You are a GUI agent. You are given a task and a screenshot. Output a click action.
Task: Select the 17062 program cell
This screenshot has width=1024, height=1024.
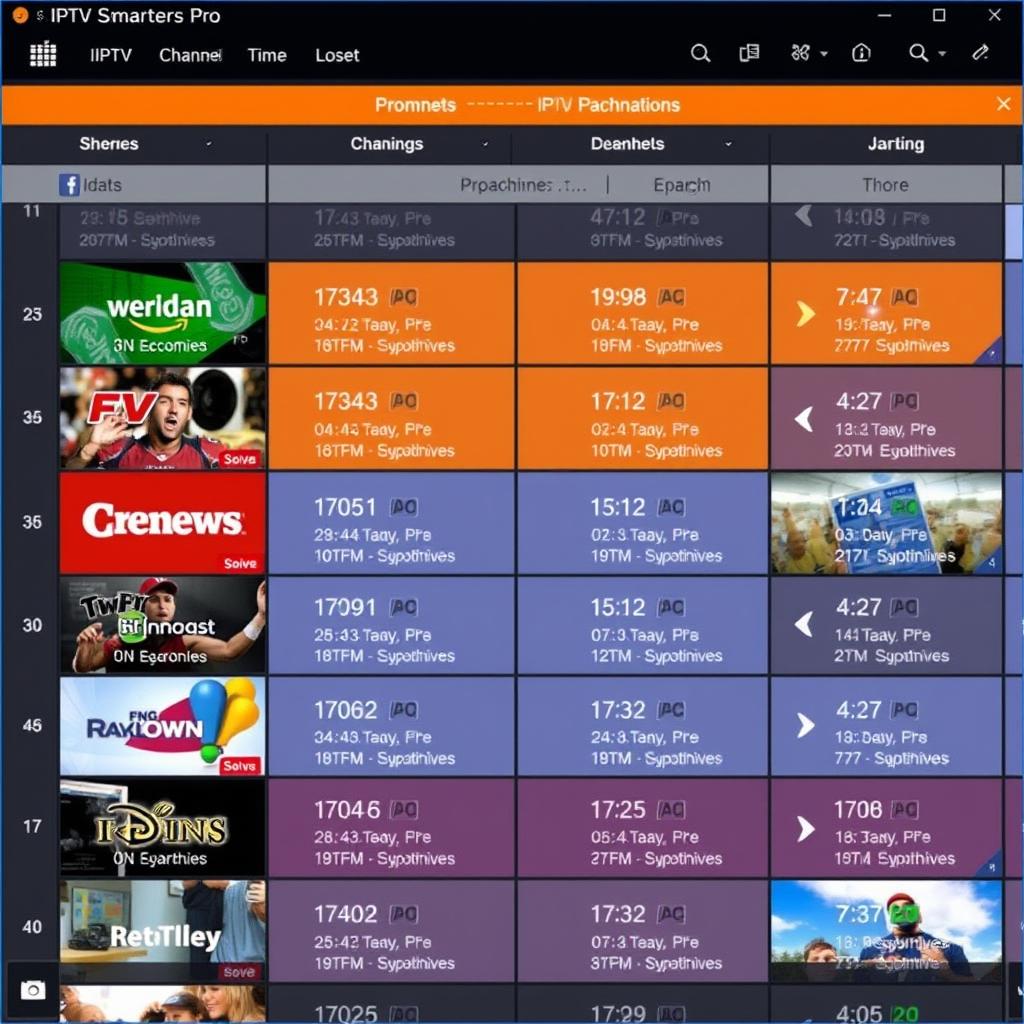tap(391, 726)
